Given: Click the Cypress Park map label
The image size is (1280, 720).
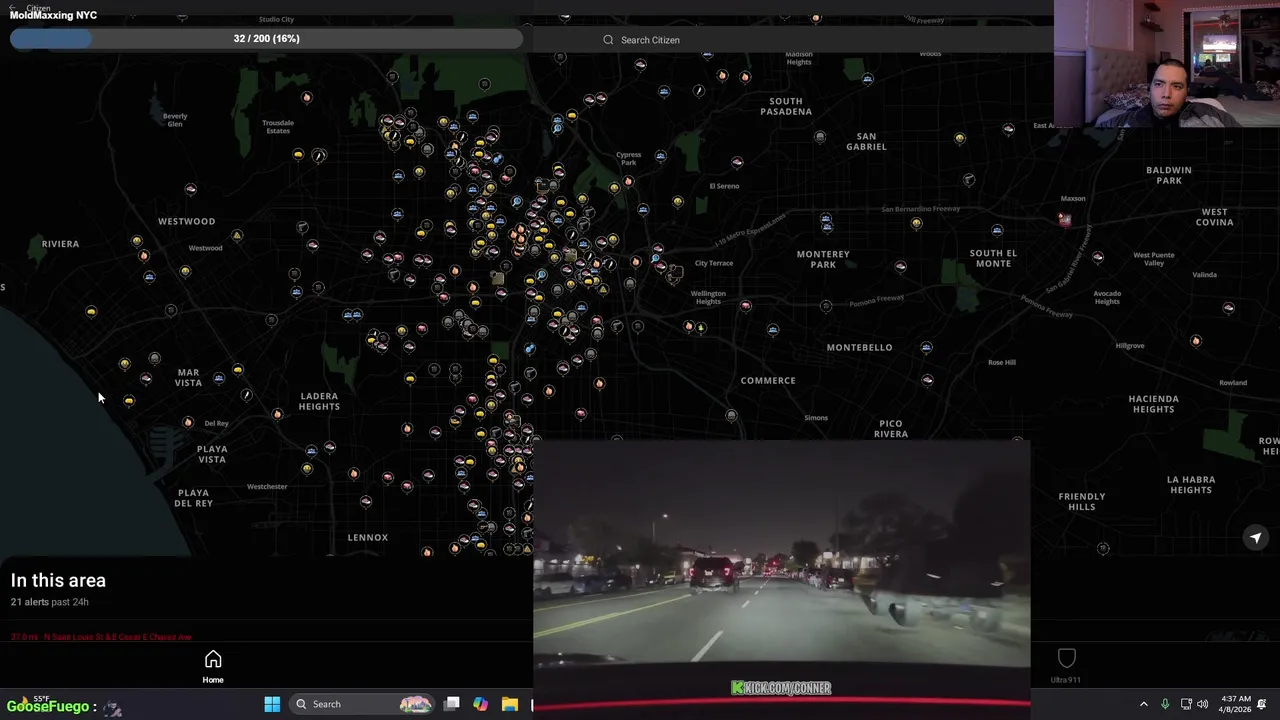Looking at the screenshot, I should [x=629, y=158].
